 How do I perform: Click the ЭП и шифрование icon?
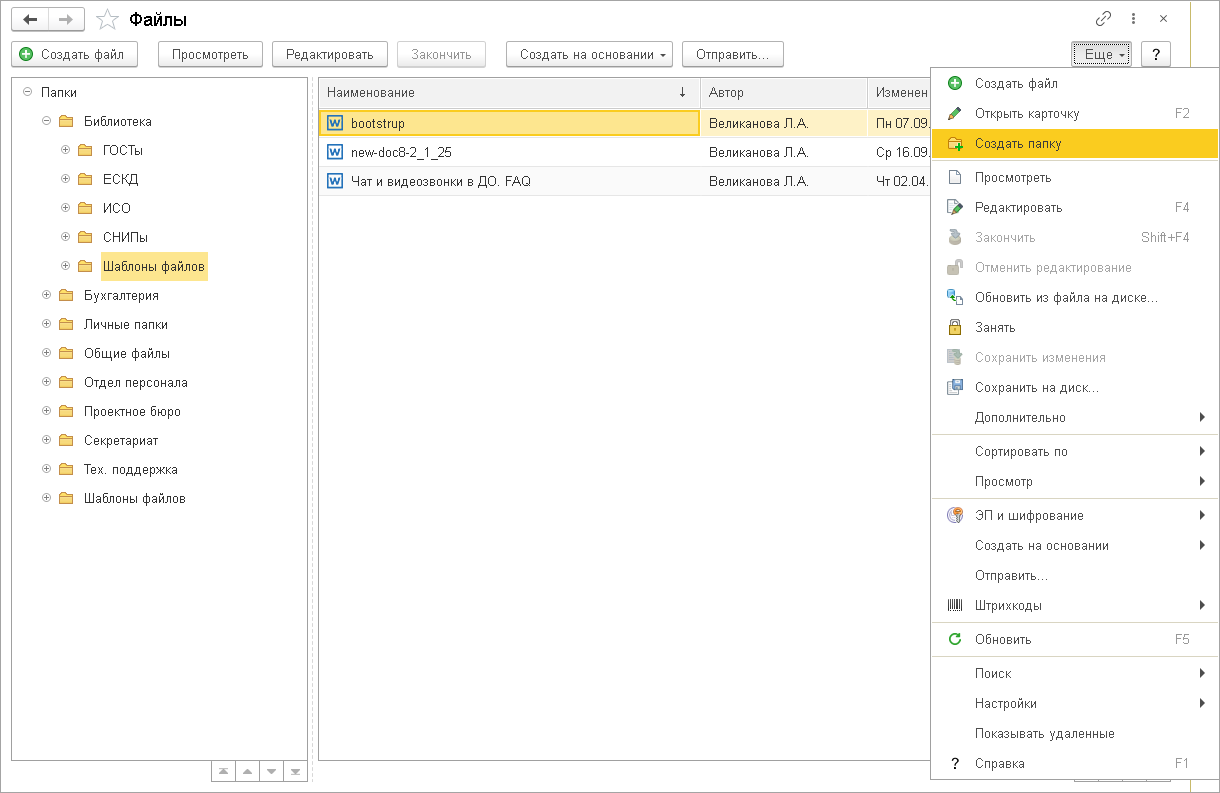coord(955,515)
